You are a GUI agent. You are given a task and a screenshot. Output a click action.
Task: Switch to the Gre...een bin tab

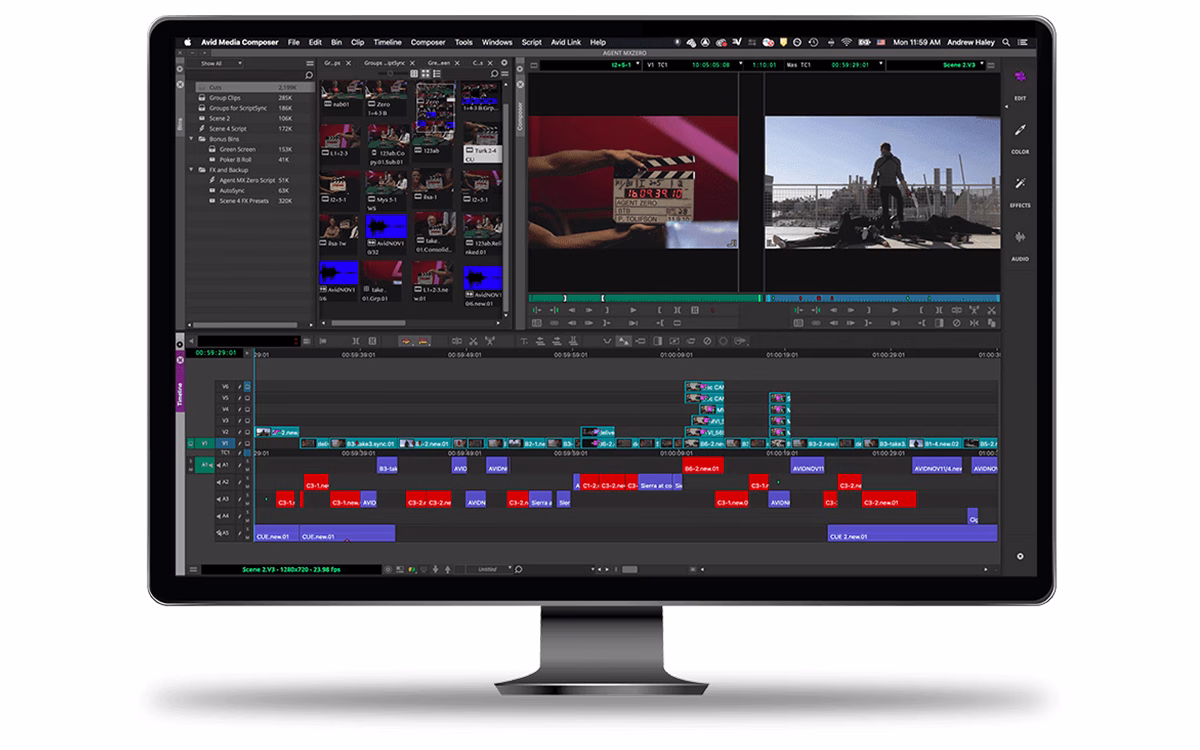click(439, 62)
